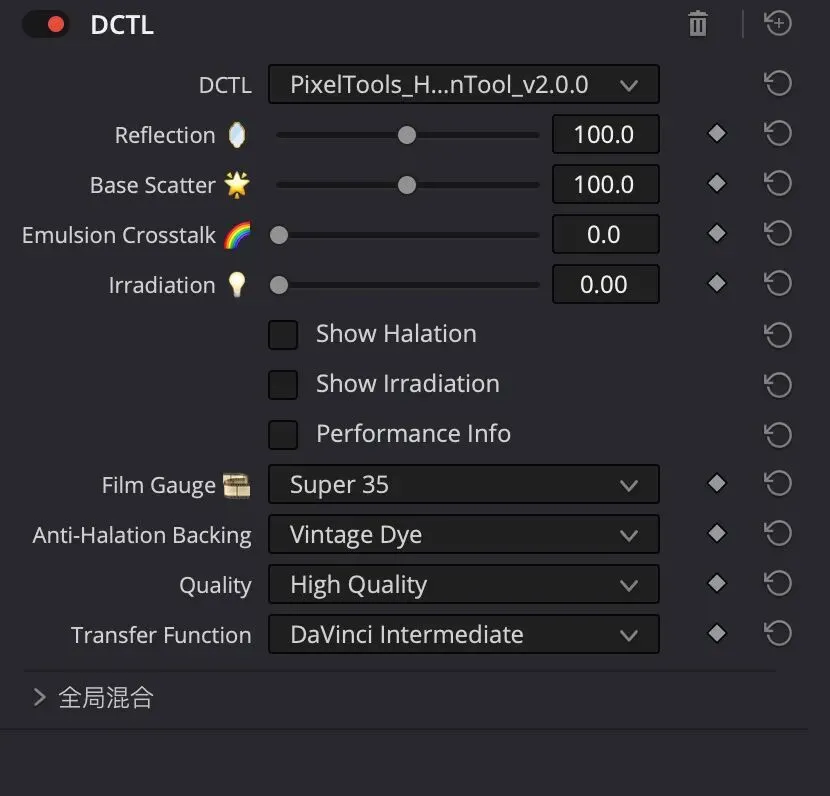Open the Film Gauge Super 35 dropdown
This screenshot has height=796, width=830.
[464, 484]
